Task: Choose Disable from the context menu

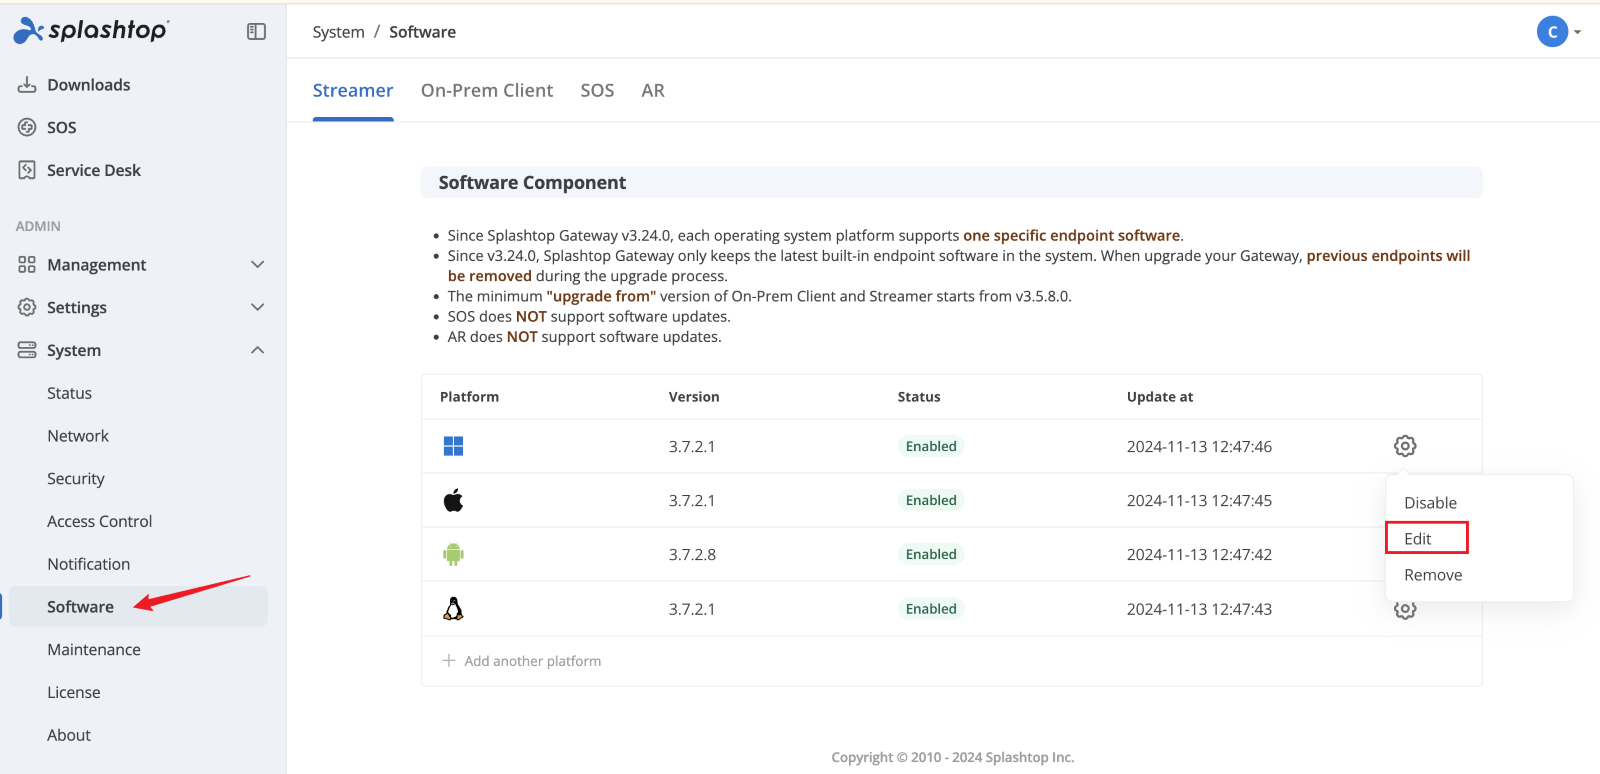Action: [x=1430, y=503]
